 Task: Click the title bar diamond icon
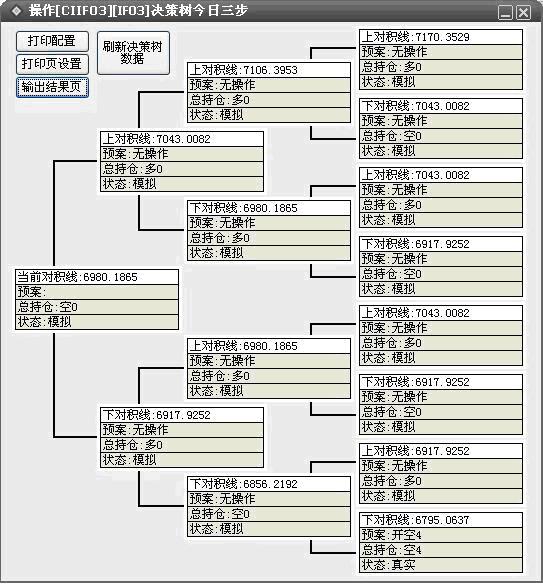click(16, 11)
